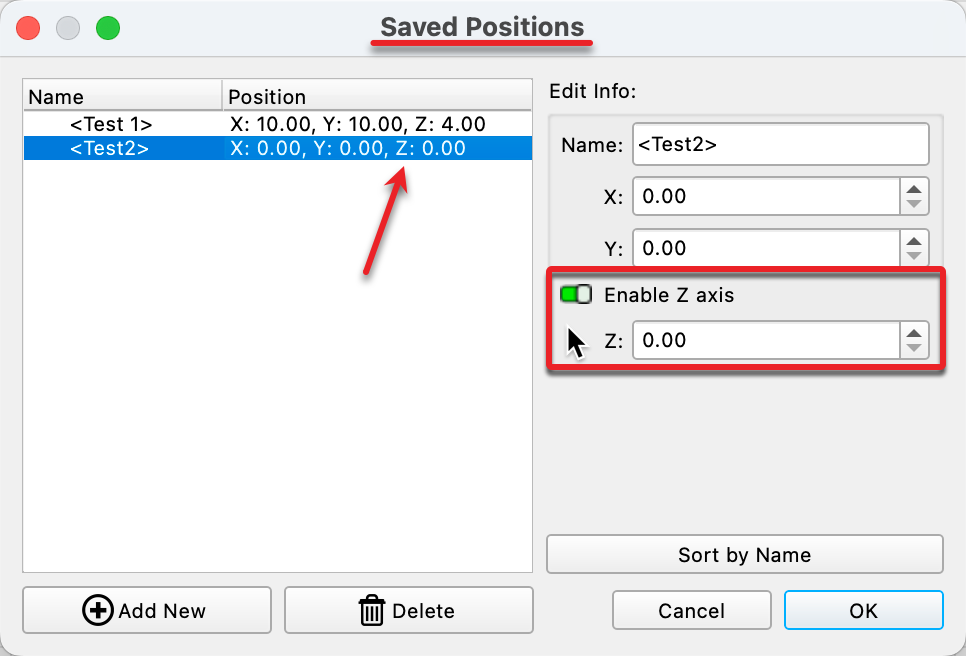Click the trash can icon on Delete
966x656 pixels.
click(371, 610)
